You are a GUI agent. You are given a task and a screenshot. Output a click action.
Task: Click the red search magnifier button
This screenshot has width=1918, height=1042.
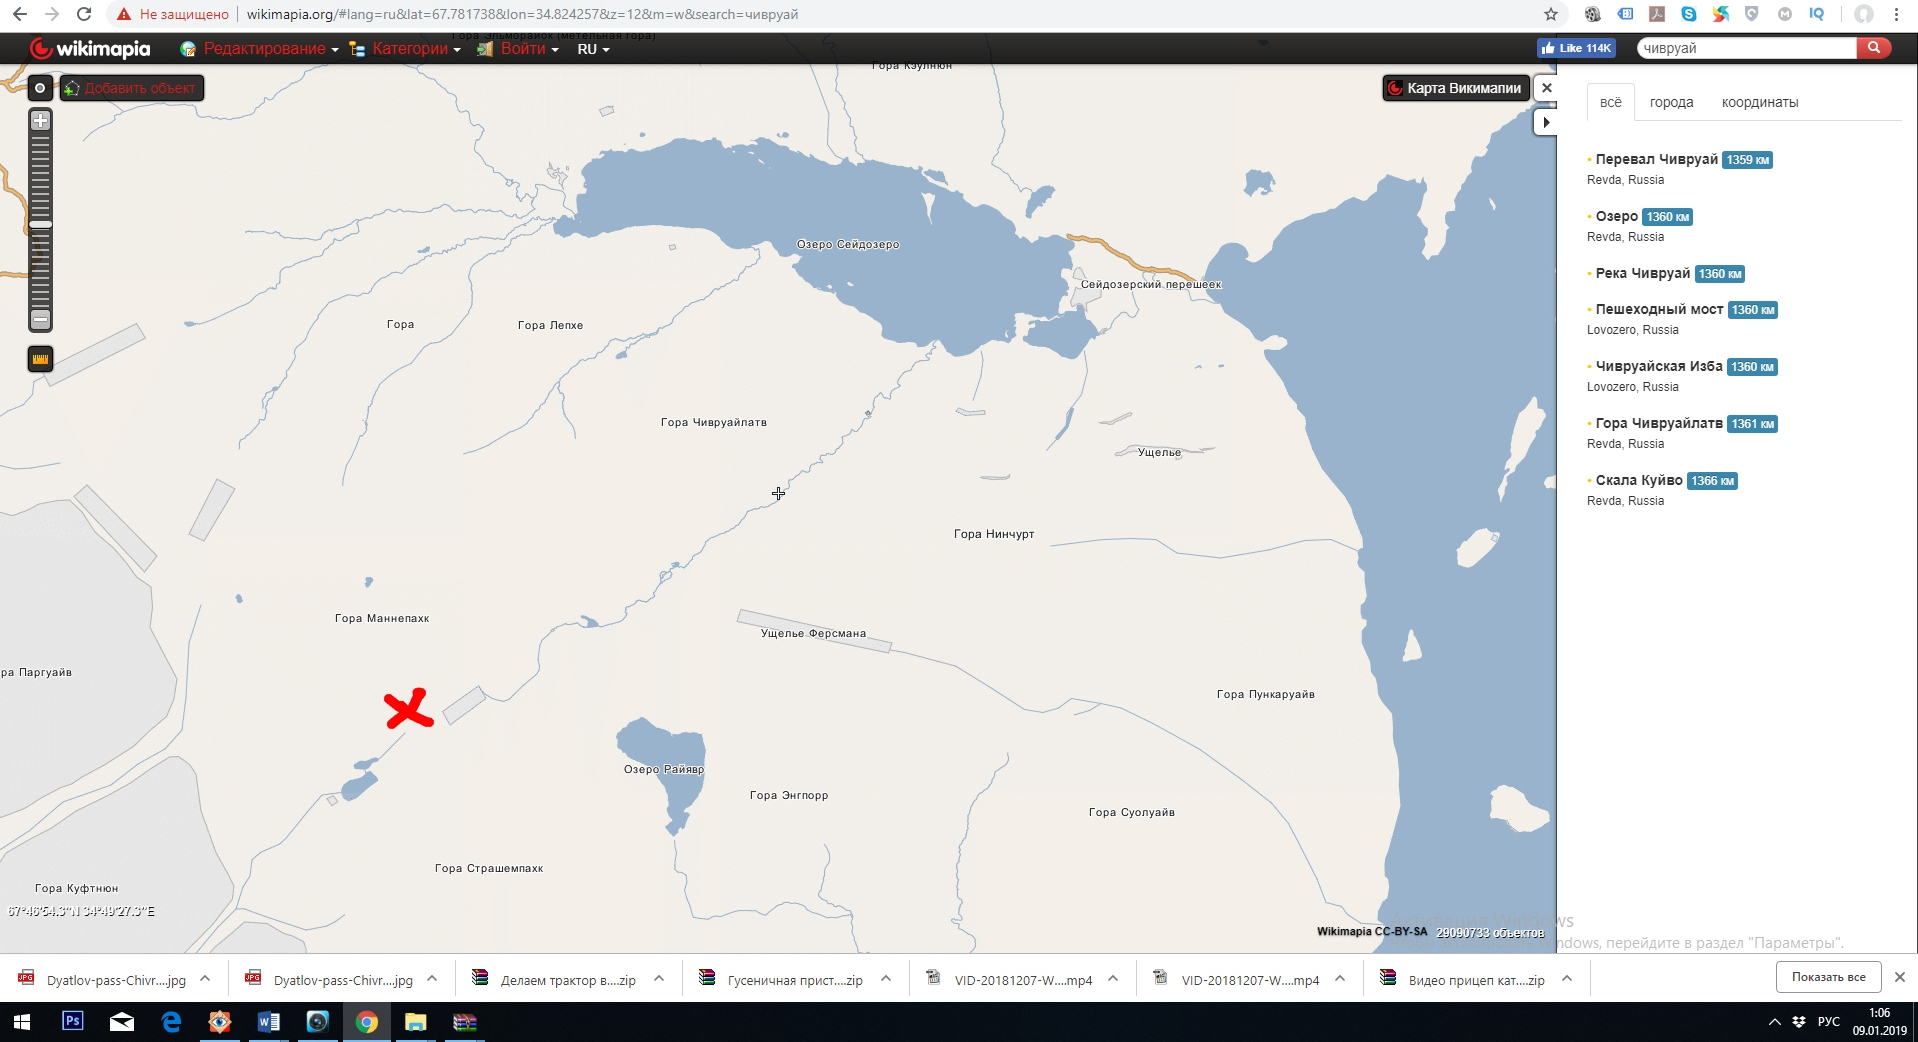(x=1873, y=48)
